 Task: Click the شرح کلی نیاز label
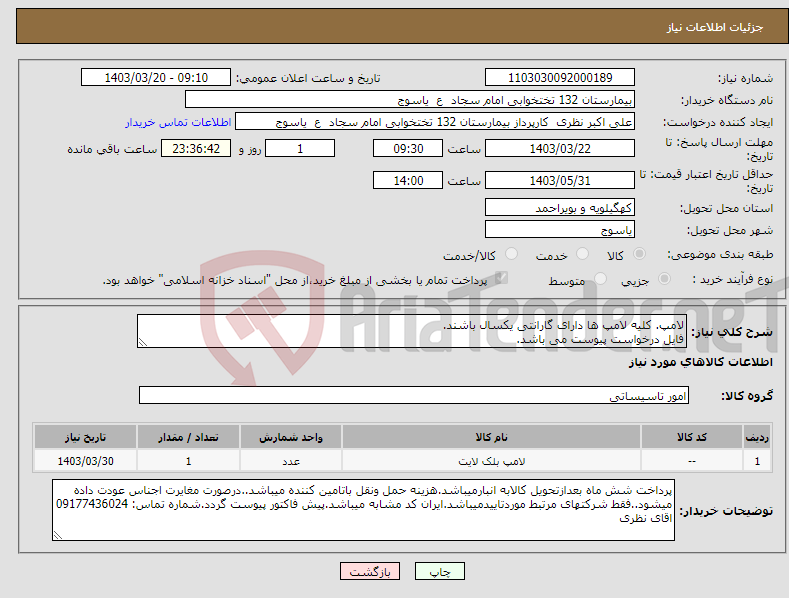click(732, 332)
